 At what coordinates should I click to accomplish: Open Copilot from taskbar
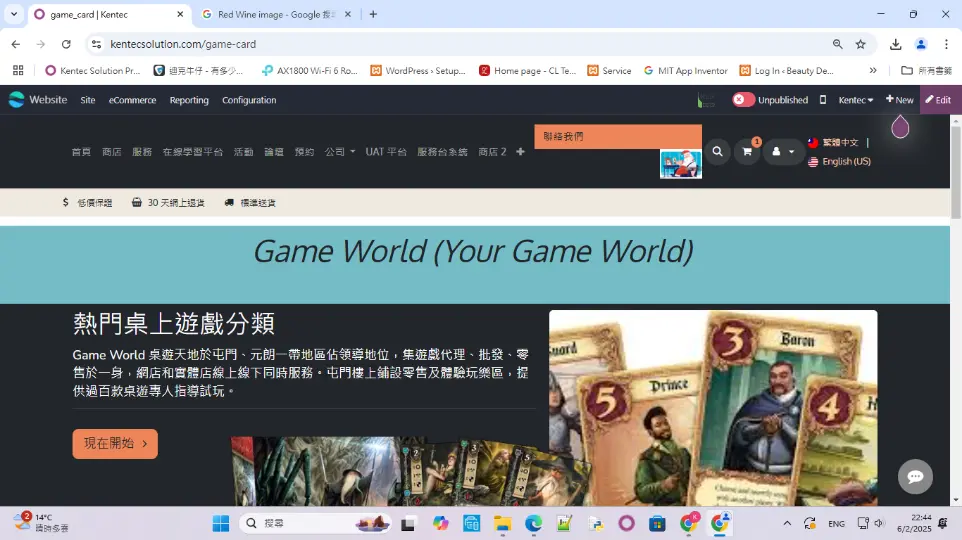point(441,523)
